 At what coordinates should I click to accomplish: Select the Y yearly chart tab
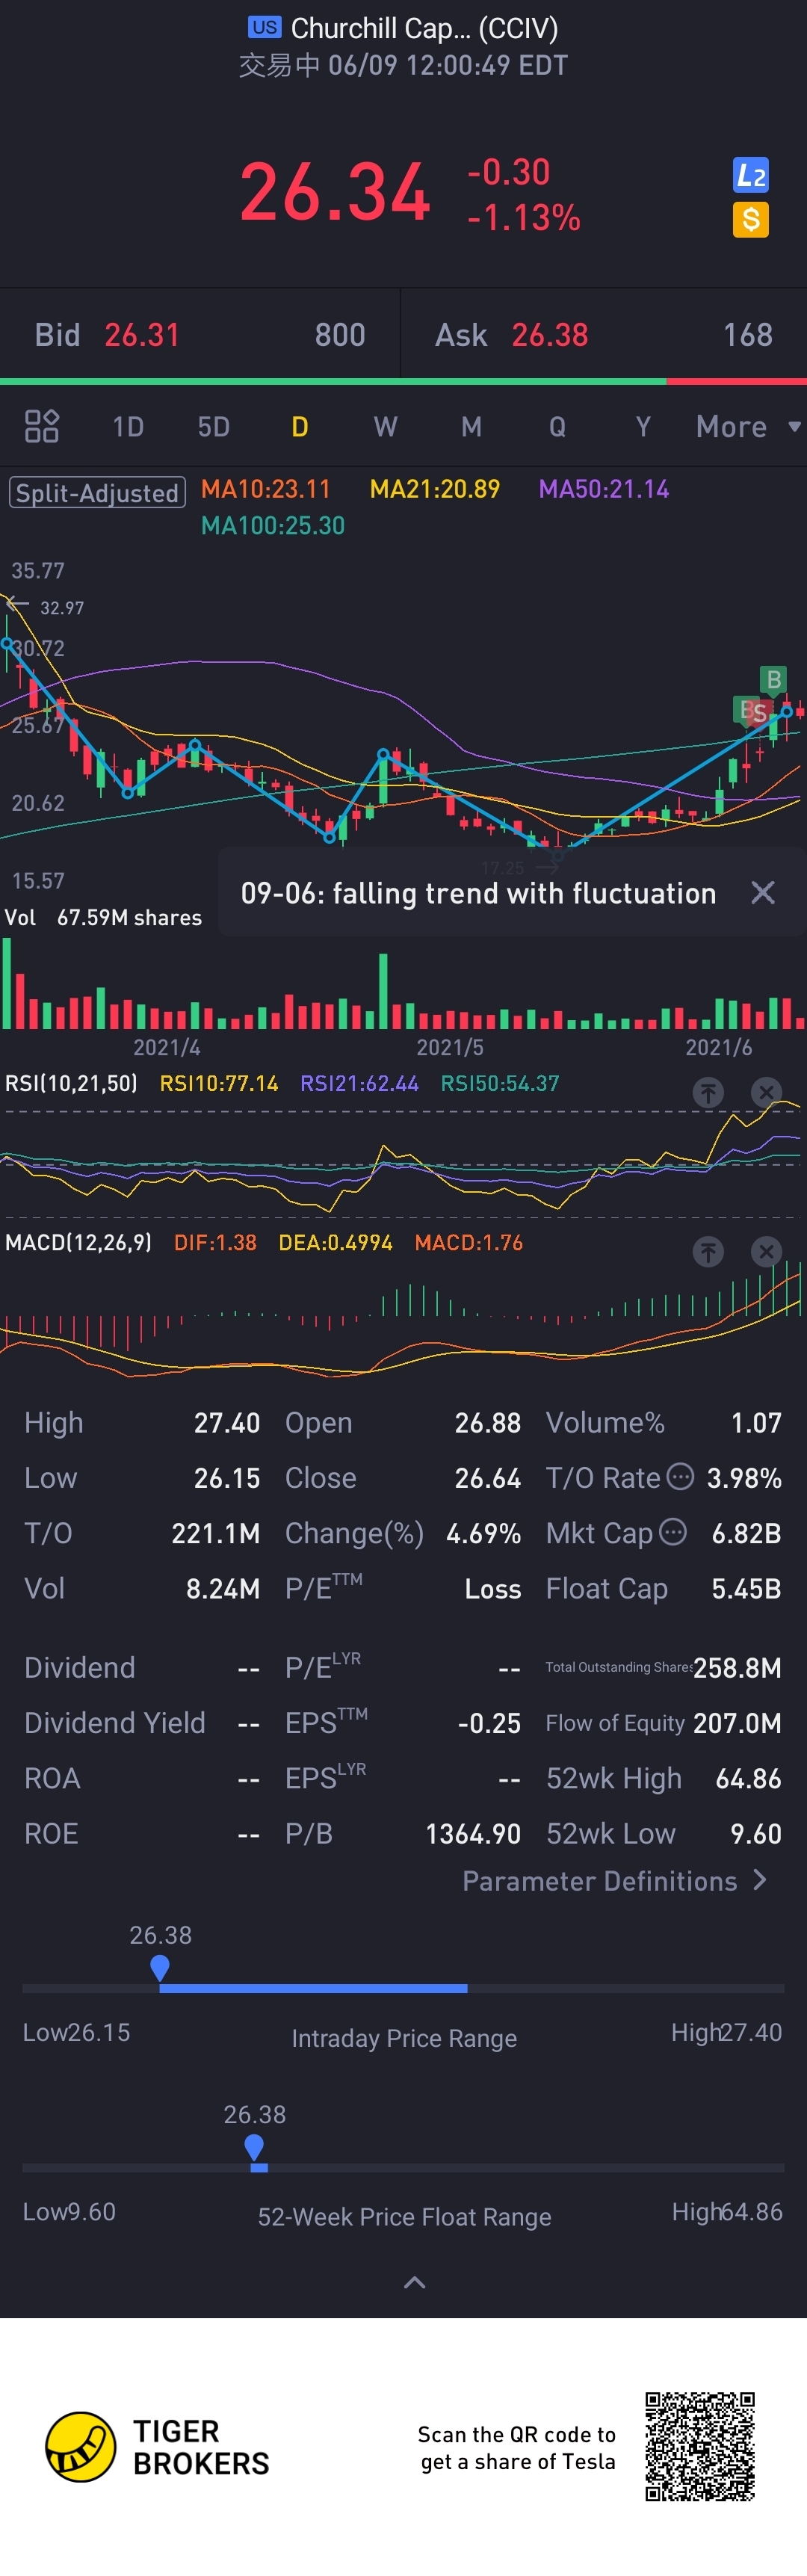pyautogui.click(x=643, y=427)
